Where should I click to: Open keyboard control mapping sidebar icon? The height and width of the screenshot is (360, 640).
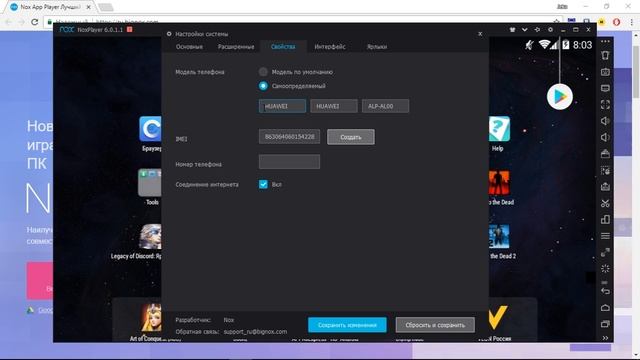coord(605,72)
